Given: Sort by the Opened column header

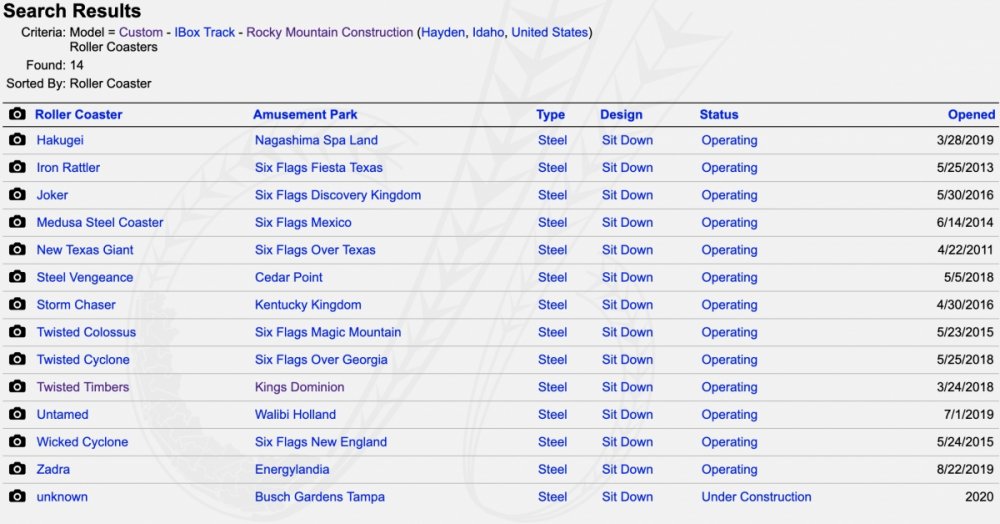Looking at the screenshot, I should [971, 114].
